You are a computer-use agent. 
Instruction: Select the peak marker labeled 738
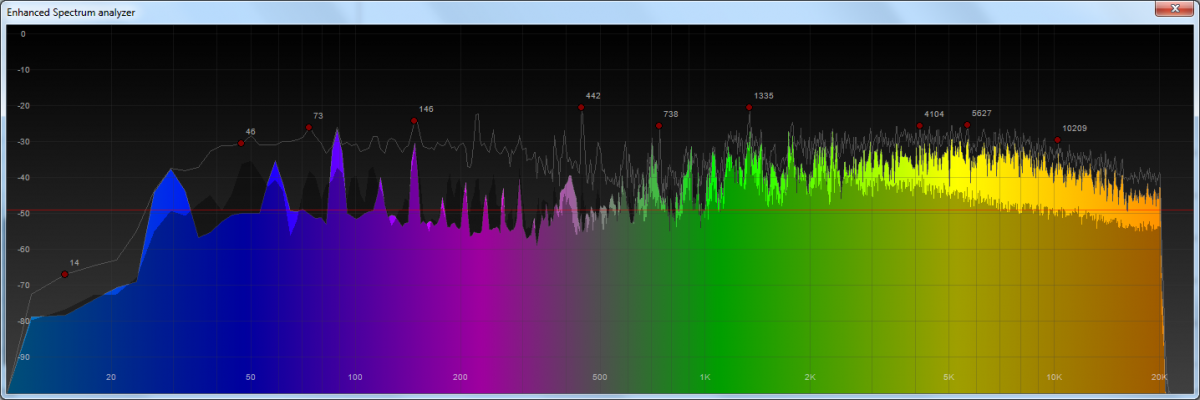coord(658,126)
